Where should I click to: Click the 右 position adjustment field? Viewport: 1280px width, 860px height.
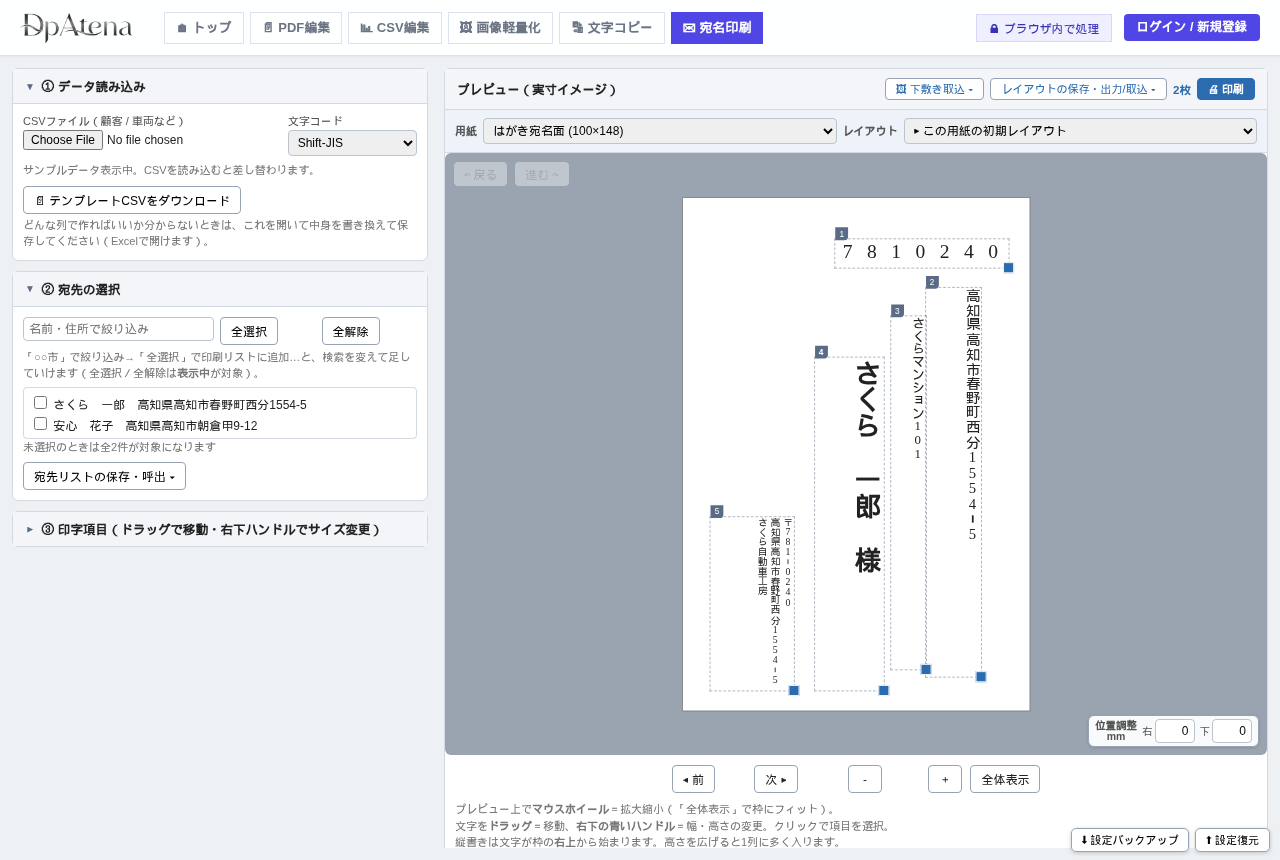coord(1174,731)
